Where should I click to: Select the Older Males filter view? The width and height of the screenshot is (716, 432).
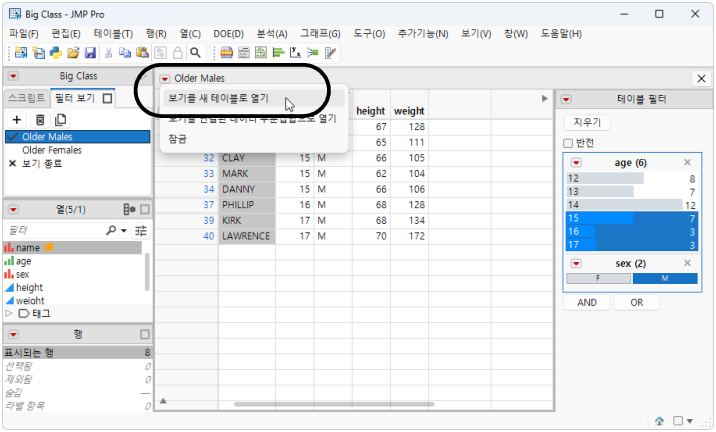[x=78, y=137]
